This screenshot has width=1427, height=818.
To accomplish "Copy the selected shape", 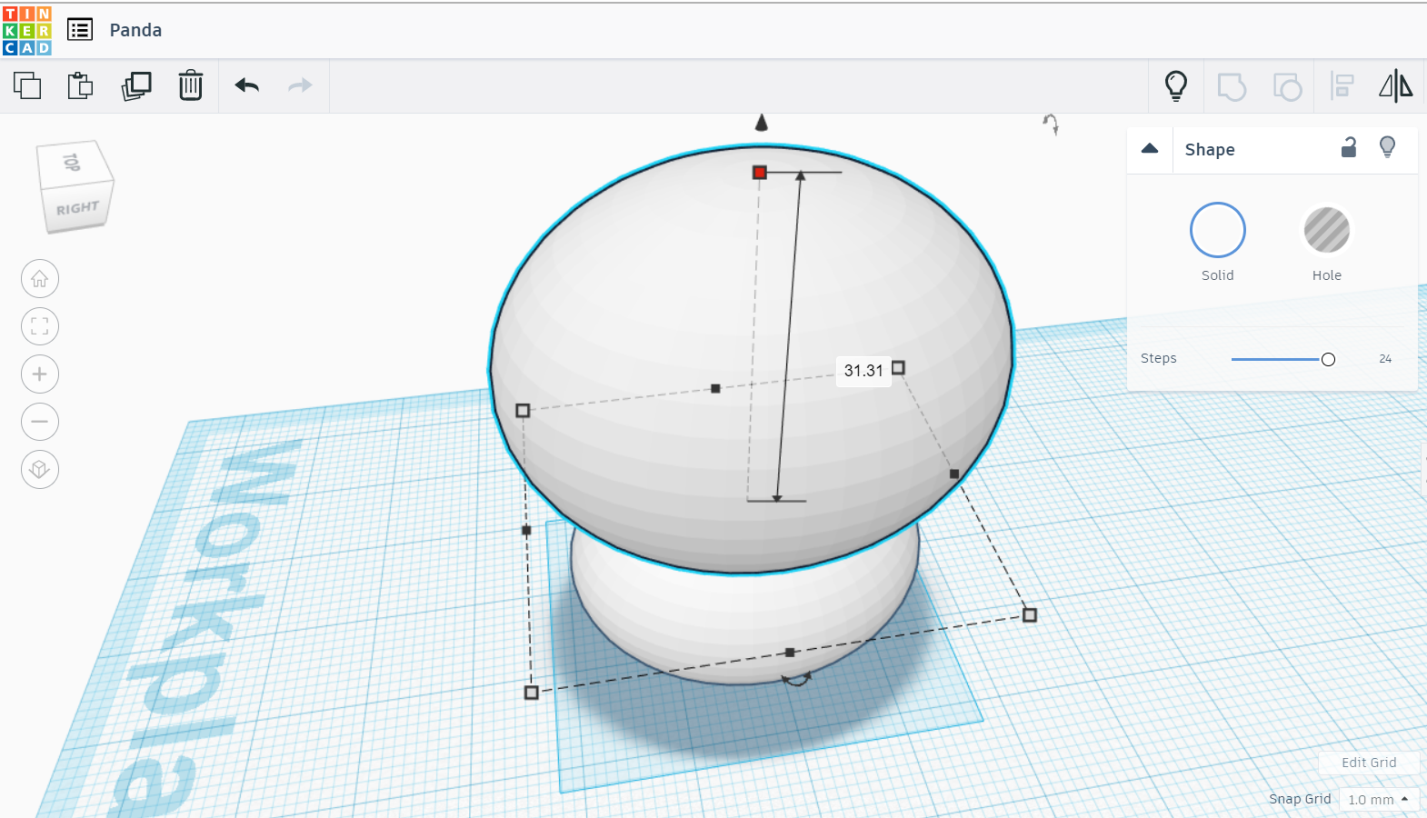I will tap(28, 85).
